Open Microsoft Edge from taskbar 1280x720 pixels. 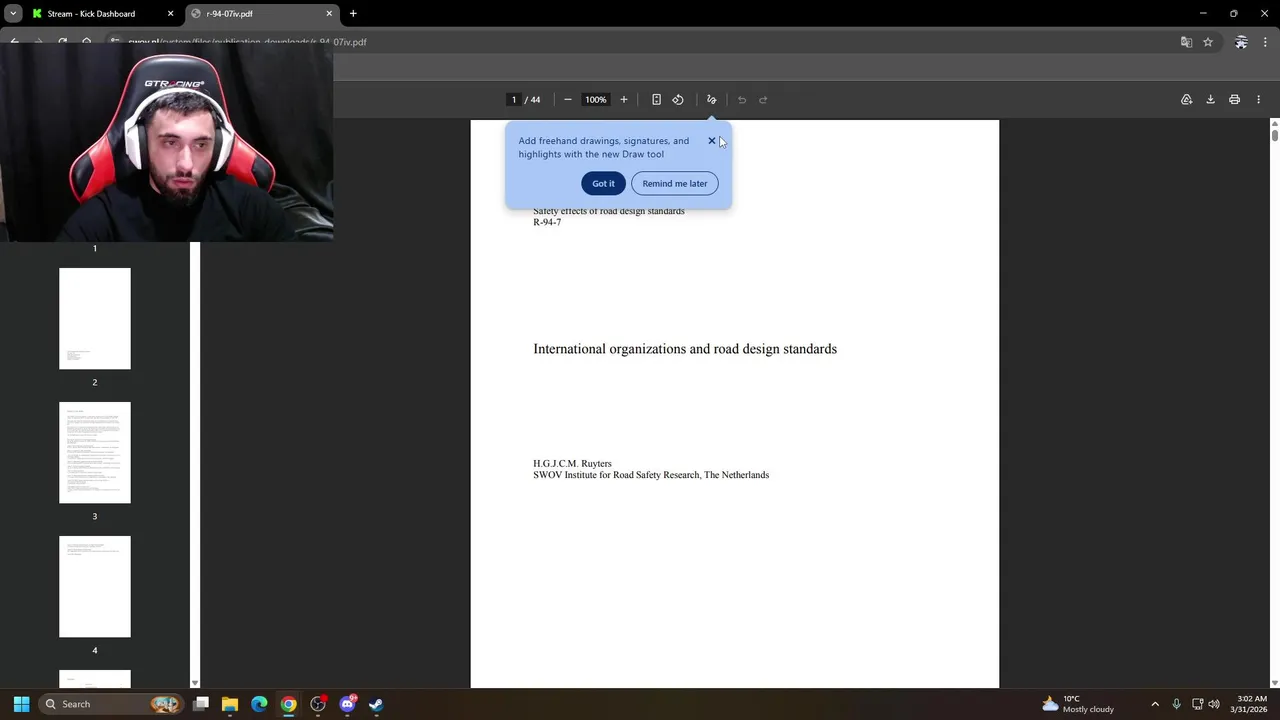click(259, 704)
